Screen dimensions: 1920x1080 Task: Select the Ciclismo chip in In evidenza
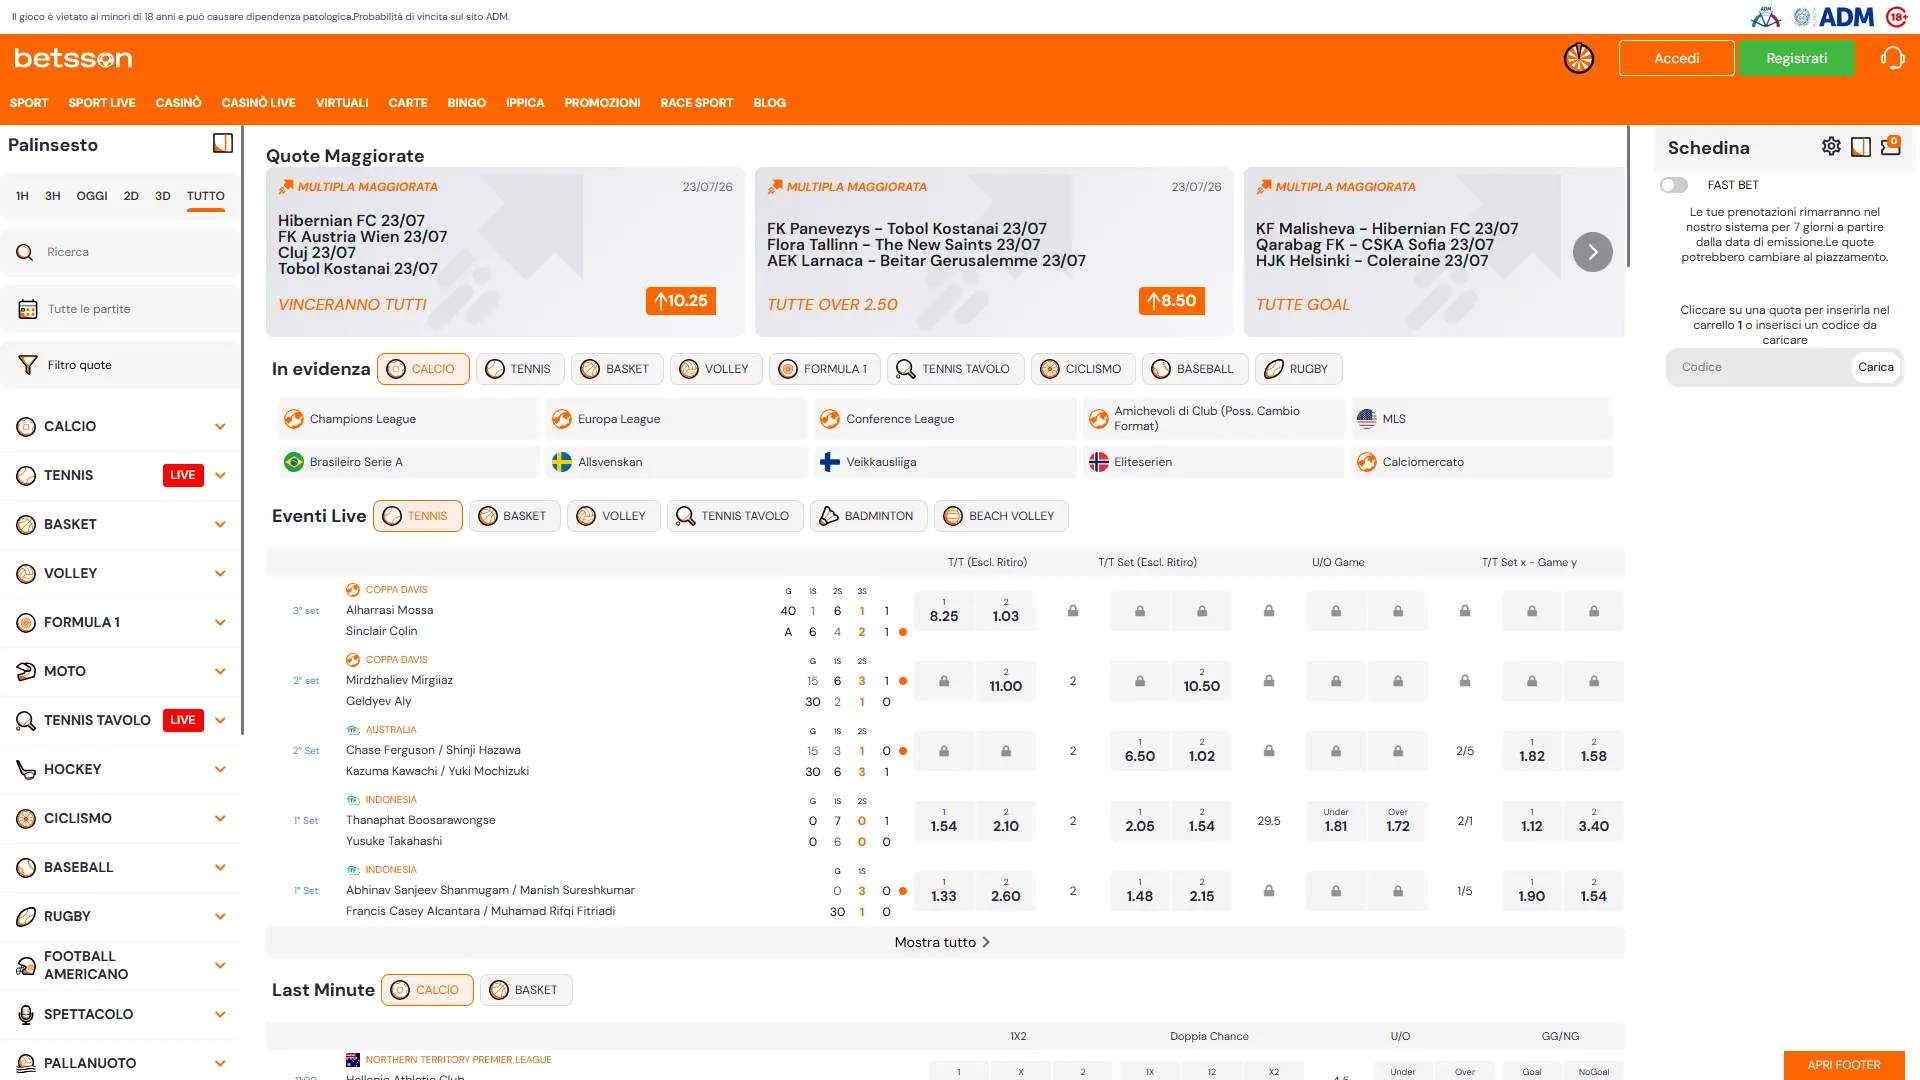point(1083,369)
